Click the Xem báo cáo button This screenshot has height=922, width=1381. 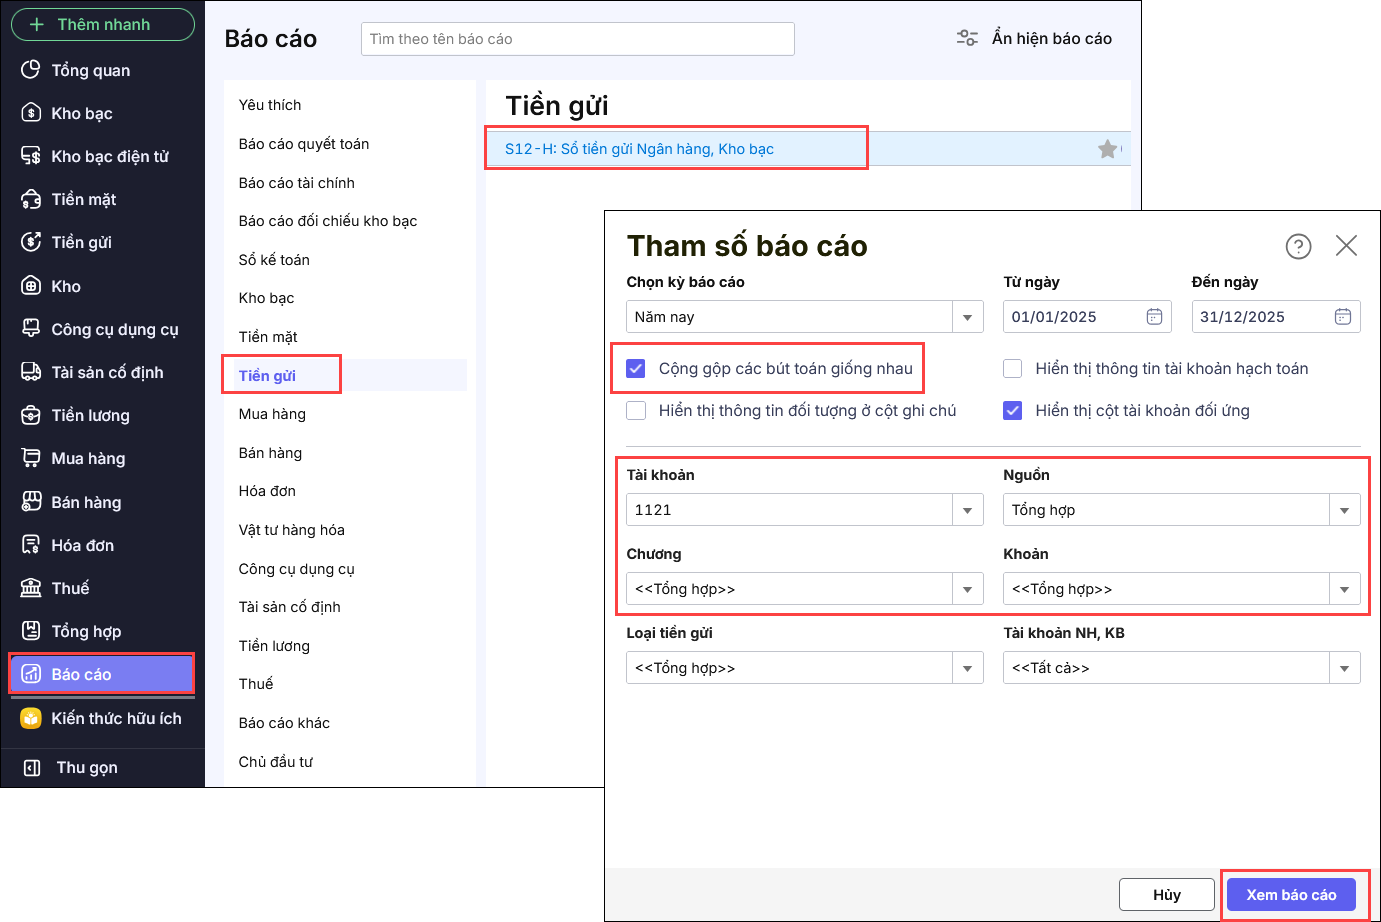(x=1290, y=894)
